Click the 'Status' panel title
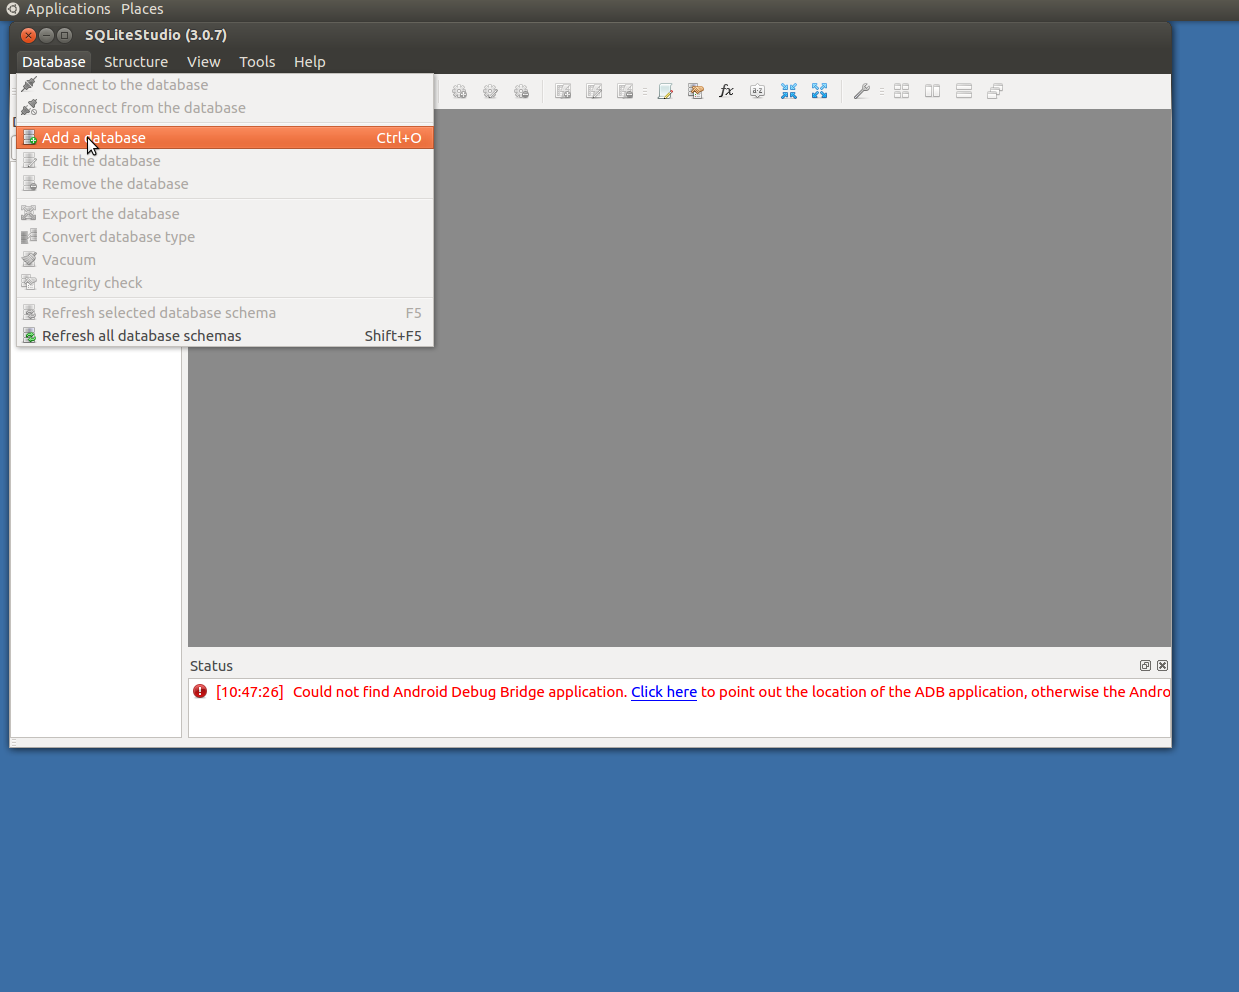The image size is (1239, 992). pos(211,666)
